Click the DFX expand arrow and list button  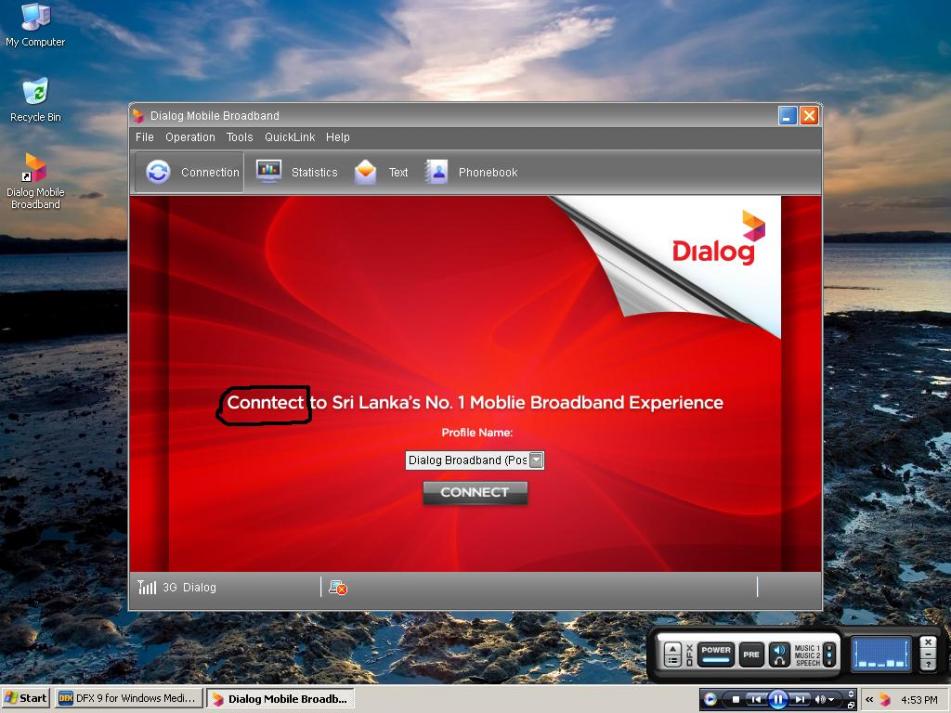click(673, 655)
